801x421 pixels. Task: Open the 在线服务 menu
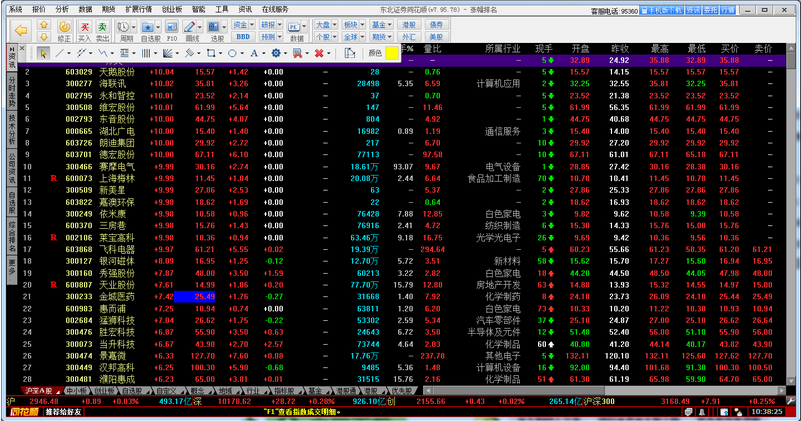click(275, 9)
